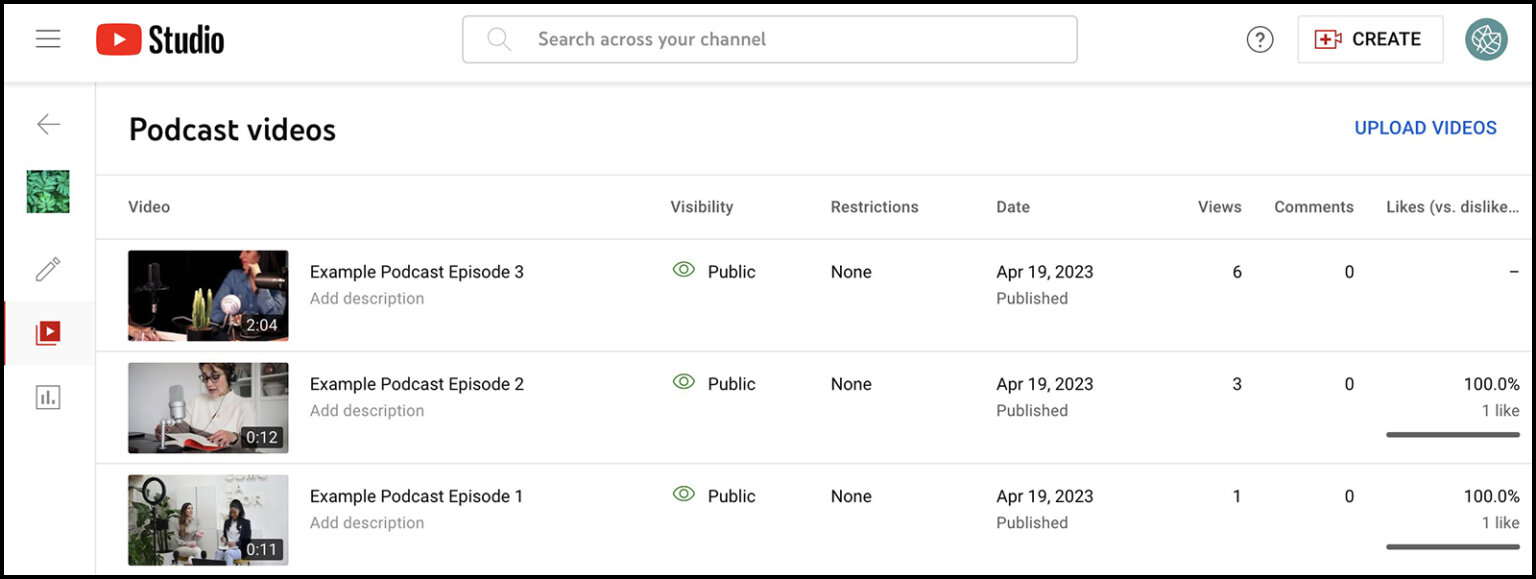Click the CREATE button
Image resolution: width=1536 pixels, height=579 pixels.
click(1370, 39)
